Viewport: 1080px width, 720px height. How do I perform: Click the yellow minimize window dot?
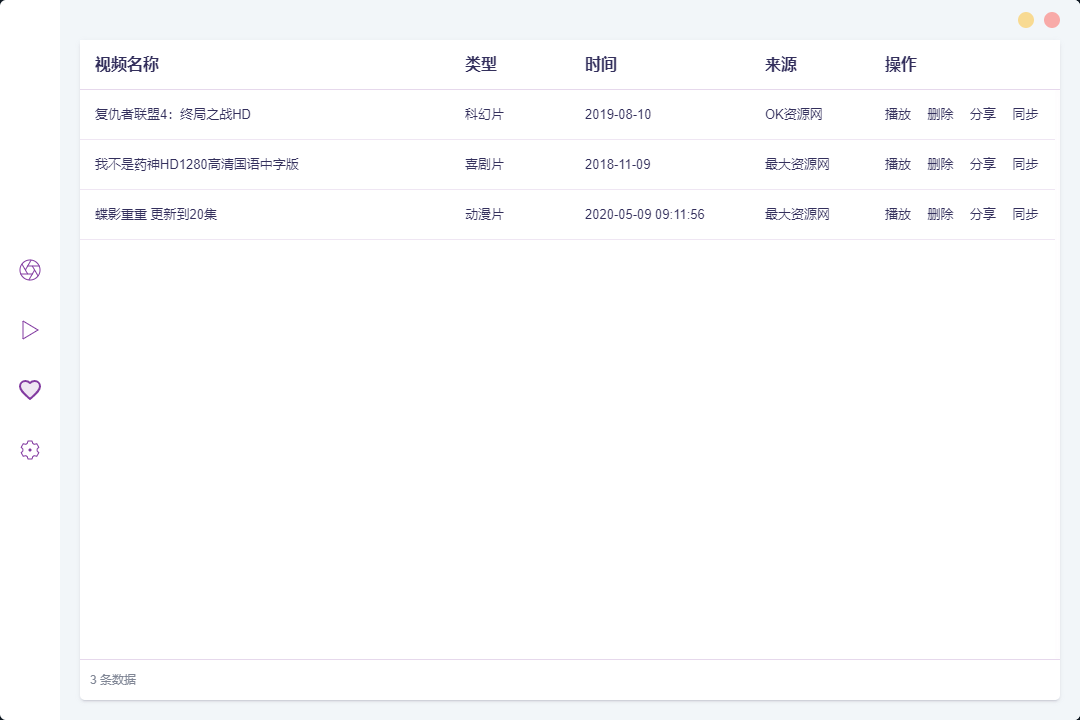pos(1026,20)
